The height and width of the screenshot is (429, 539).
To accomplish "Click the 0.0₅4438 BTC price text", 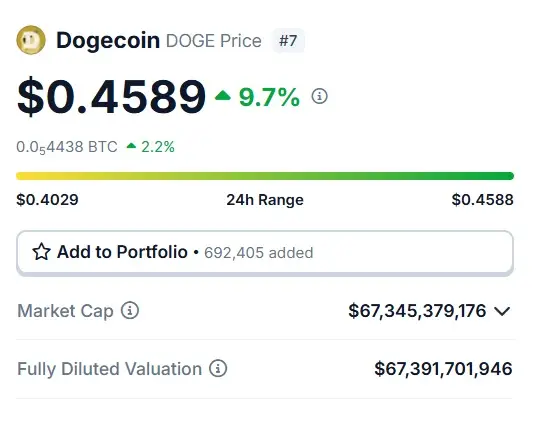I will tap(67, 147).
